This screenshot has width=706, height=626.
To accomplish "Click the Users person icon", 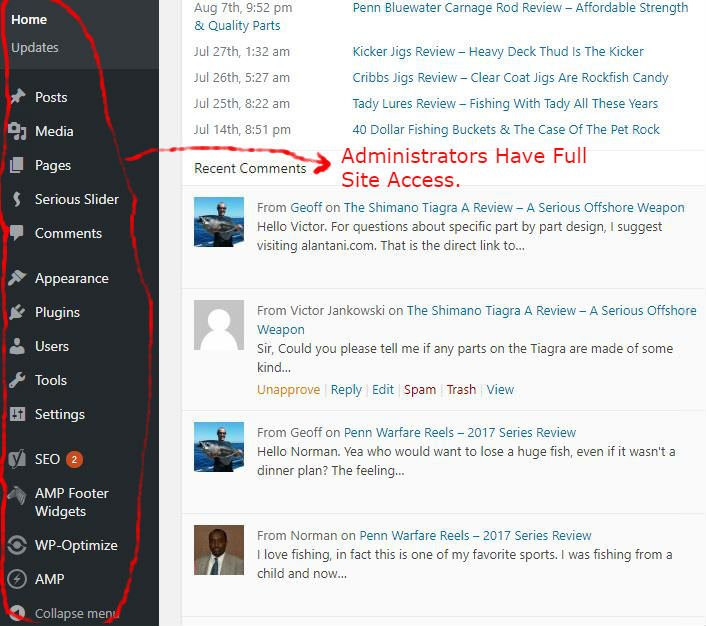I will (x=17, y=346).
